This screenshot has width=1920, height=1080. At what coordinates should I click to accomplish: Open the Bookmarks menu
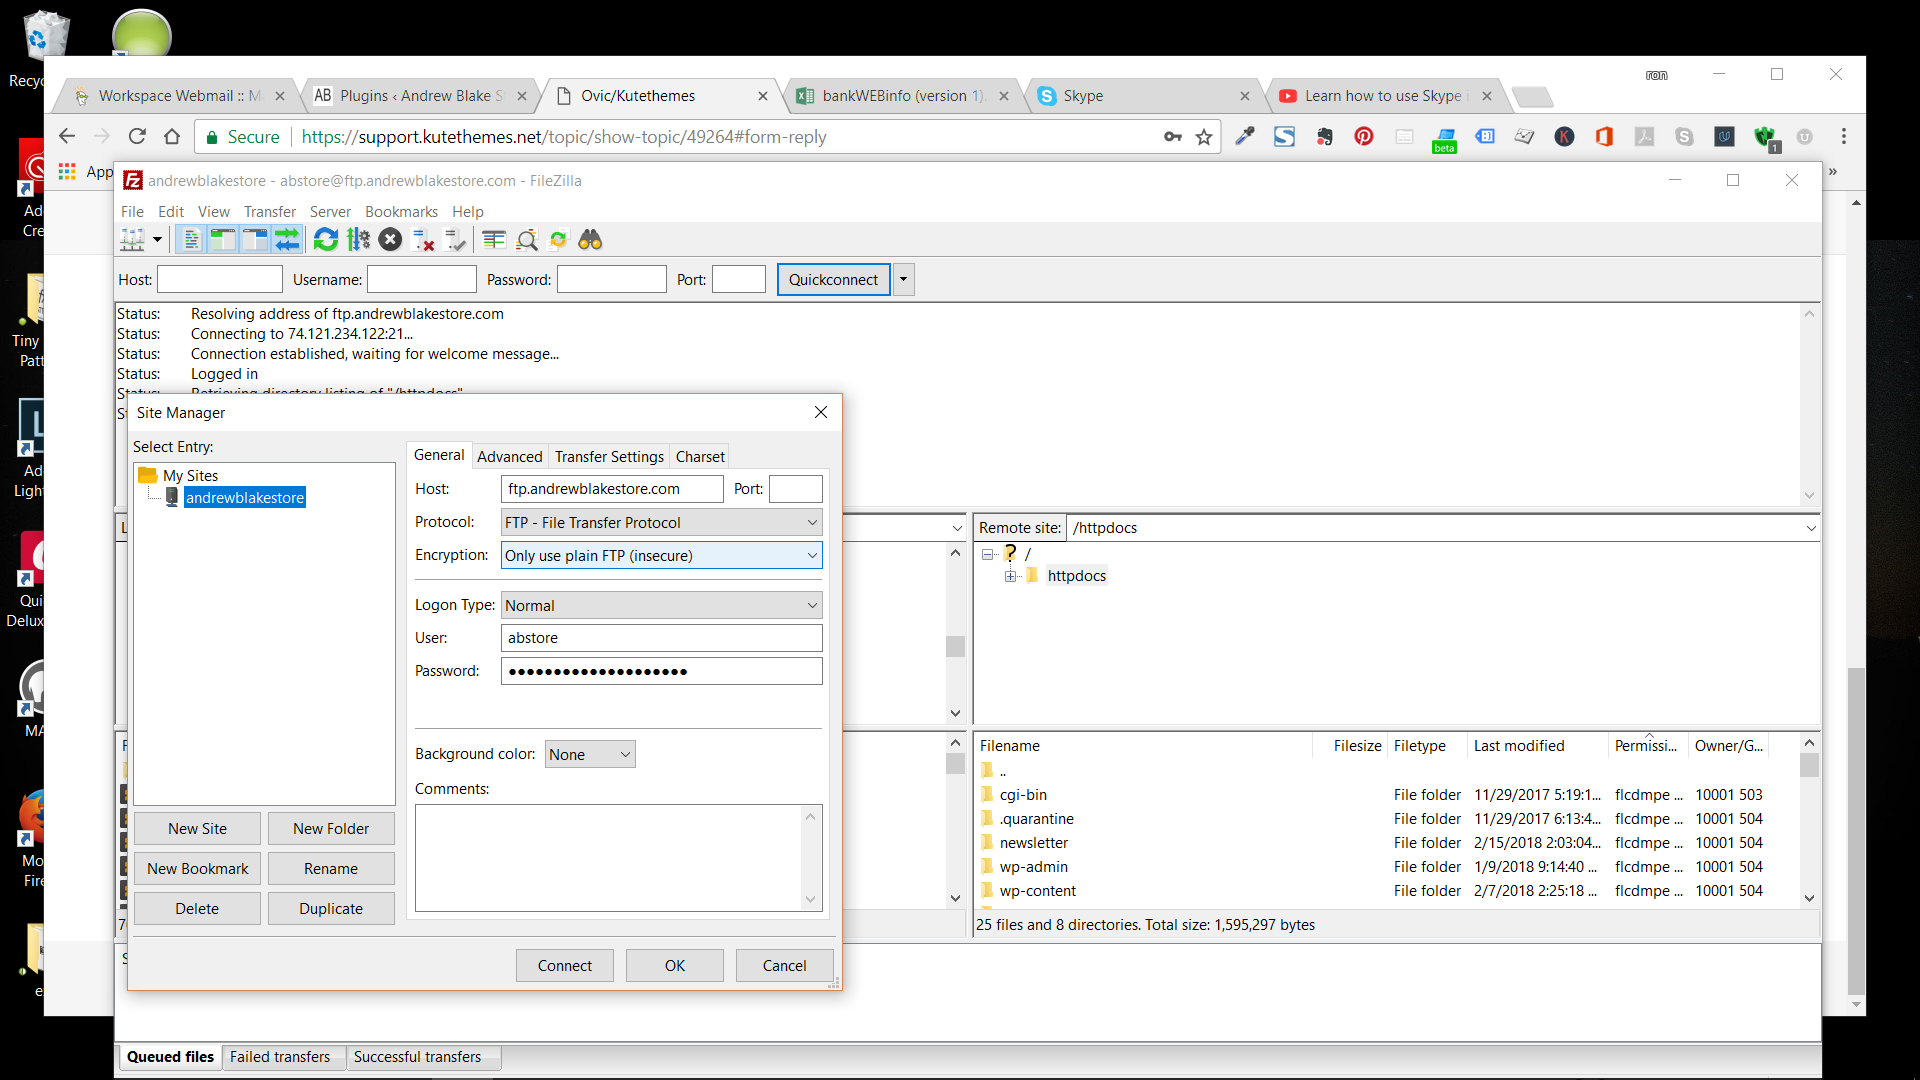pos(401,212)
